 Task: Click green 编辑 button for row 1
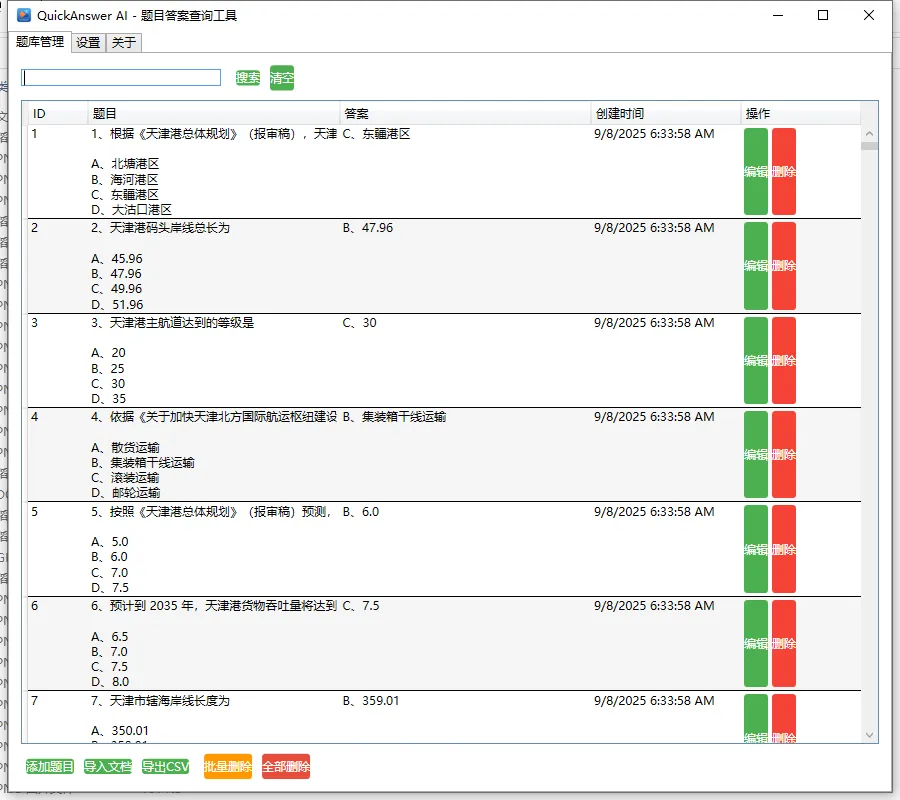(x=756, y=172)
